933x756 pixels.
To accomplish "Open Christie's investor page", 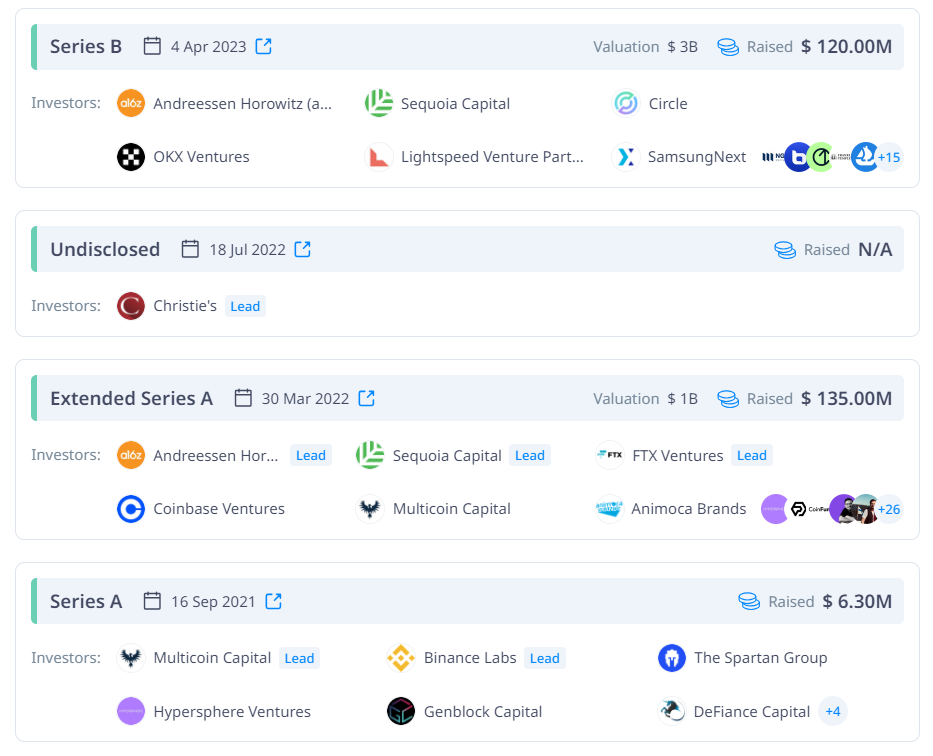I will [185, 306].
